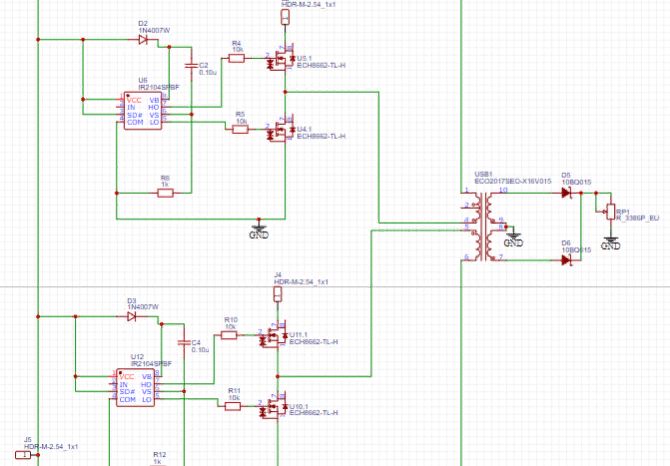Select the D5 10BQ015 diode
The width and height of the screenshot is (670, 466).
pos(566,192)
